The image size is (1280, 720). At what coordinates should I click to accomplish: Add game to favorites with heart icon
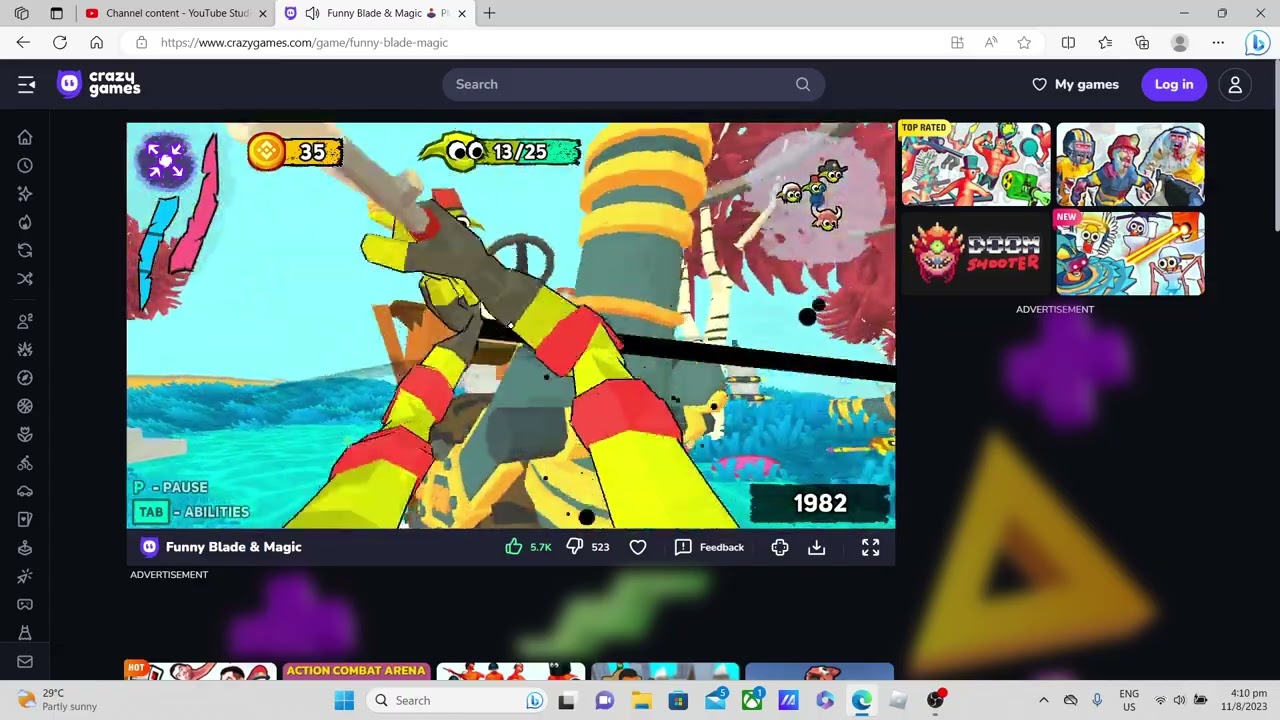pyautogui.click(x=638, y=547)
